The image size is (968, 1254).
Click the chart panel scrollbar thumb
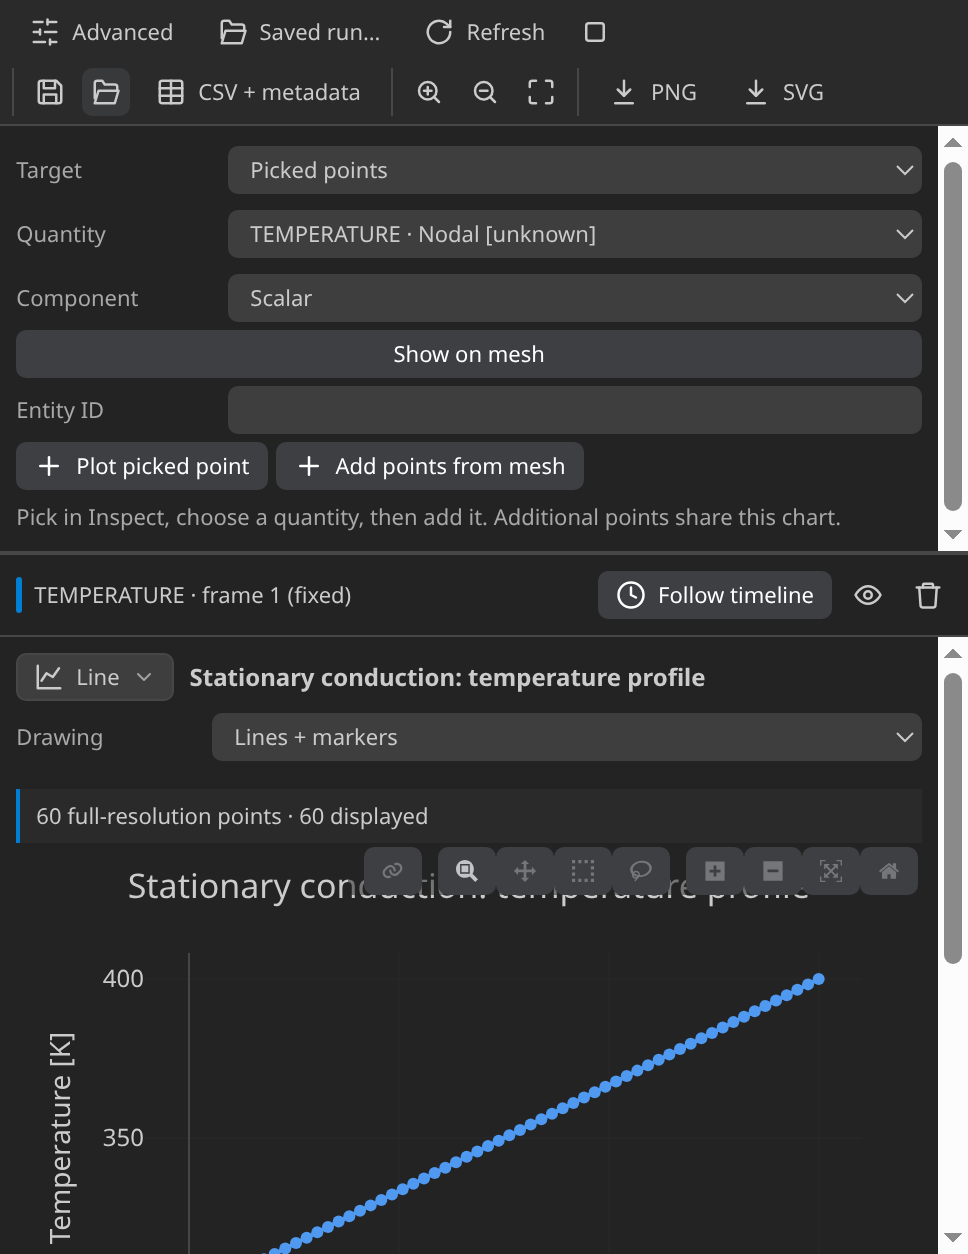click(953, 818)
